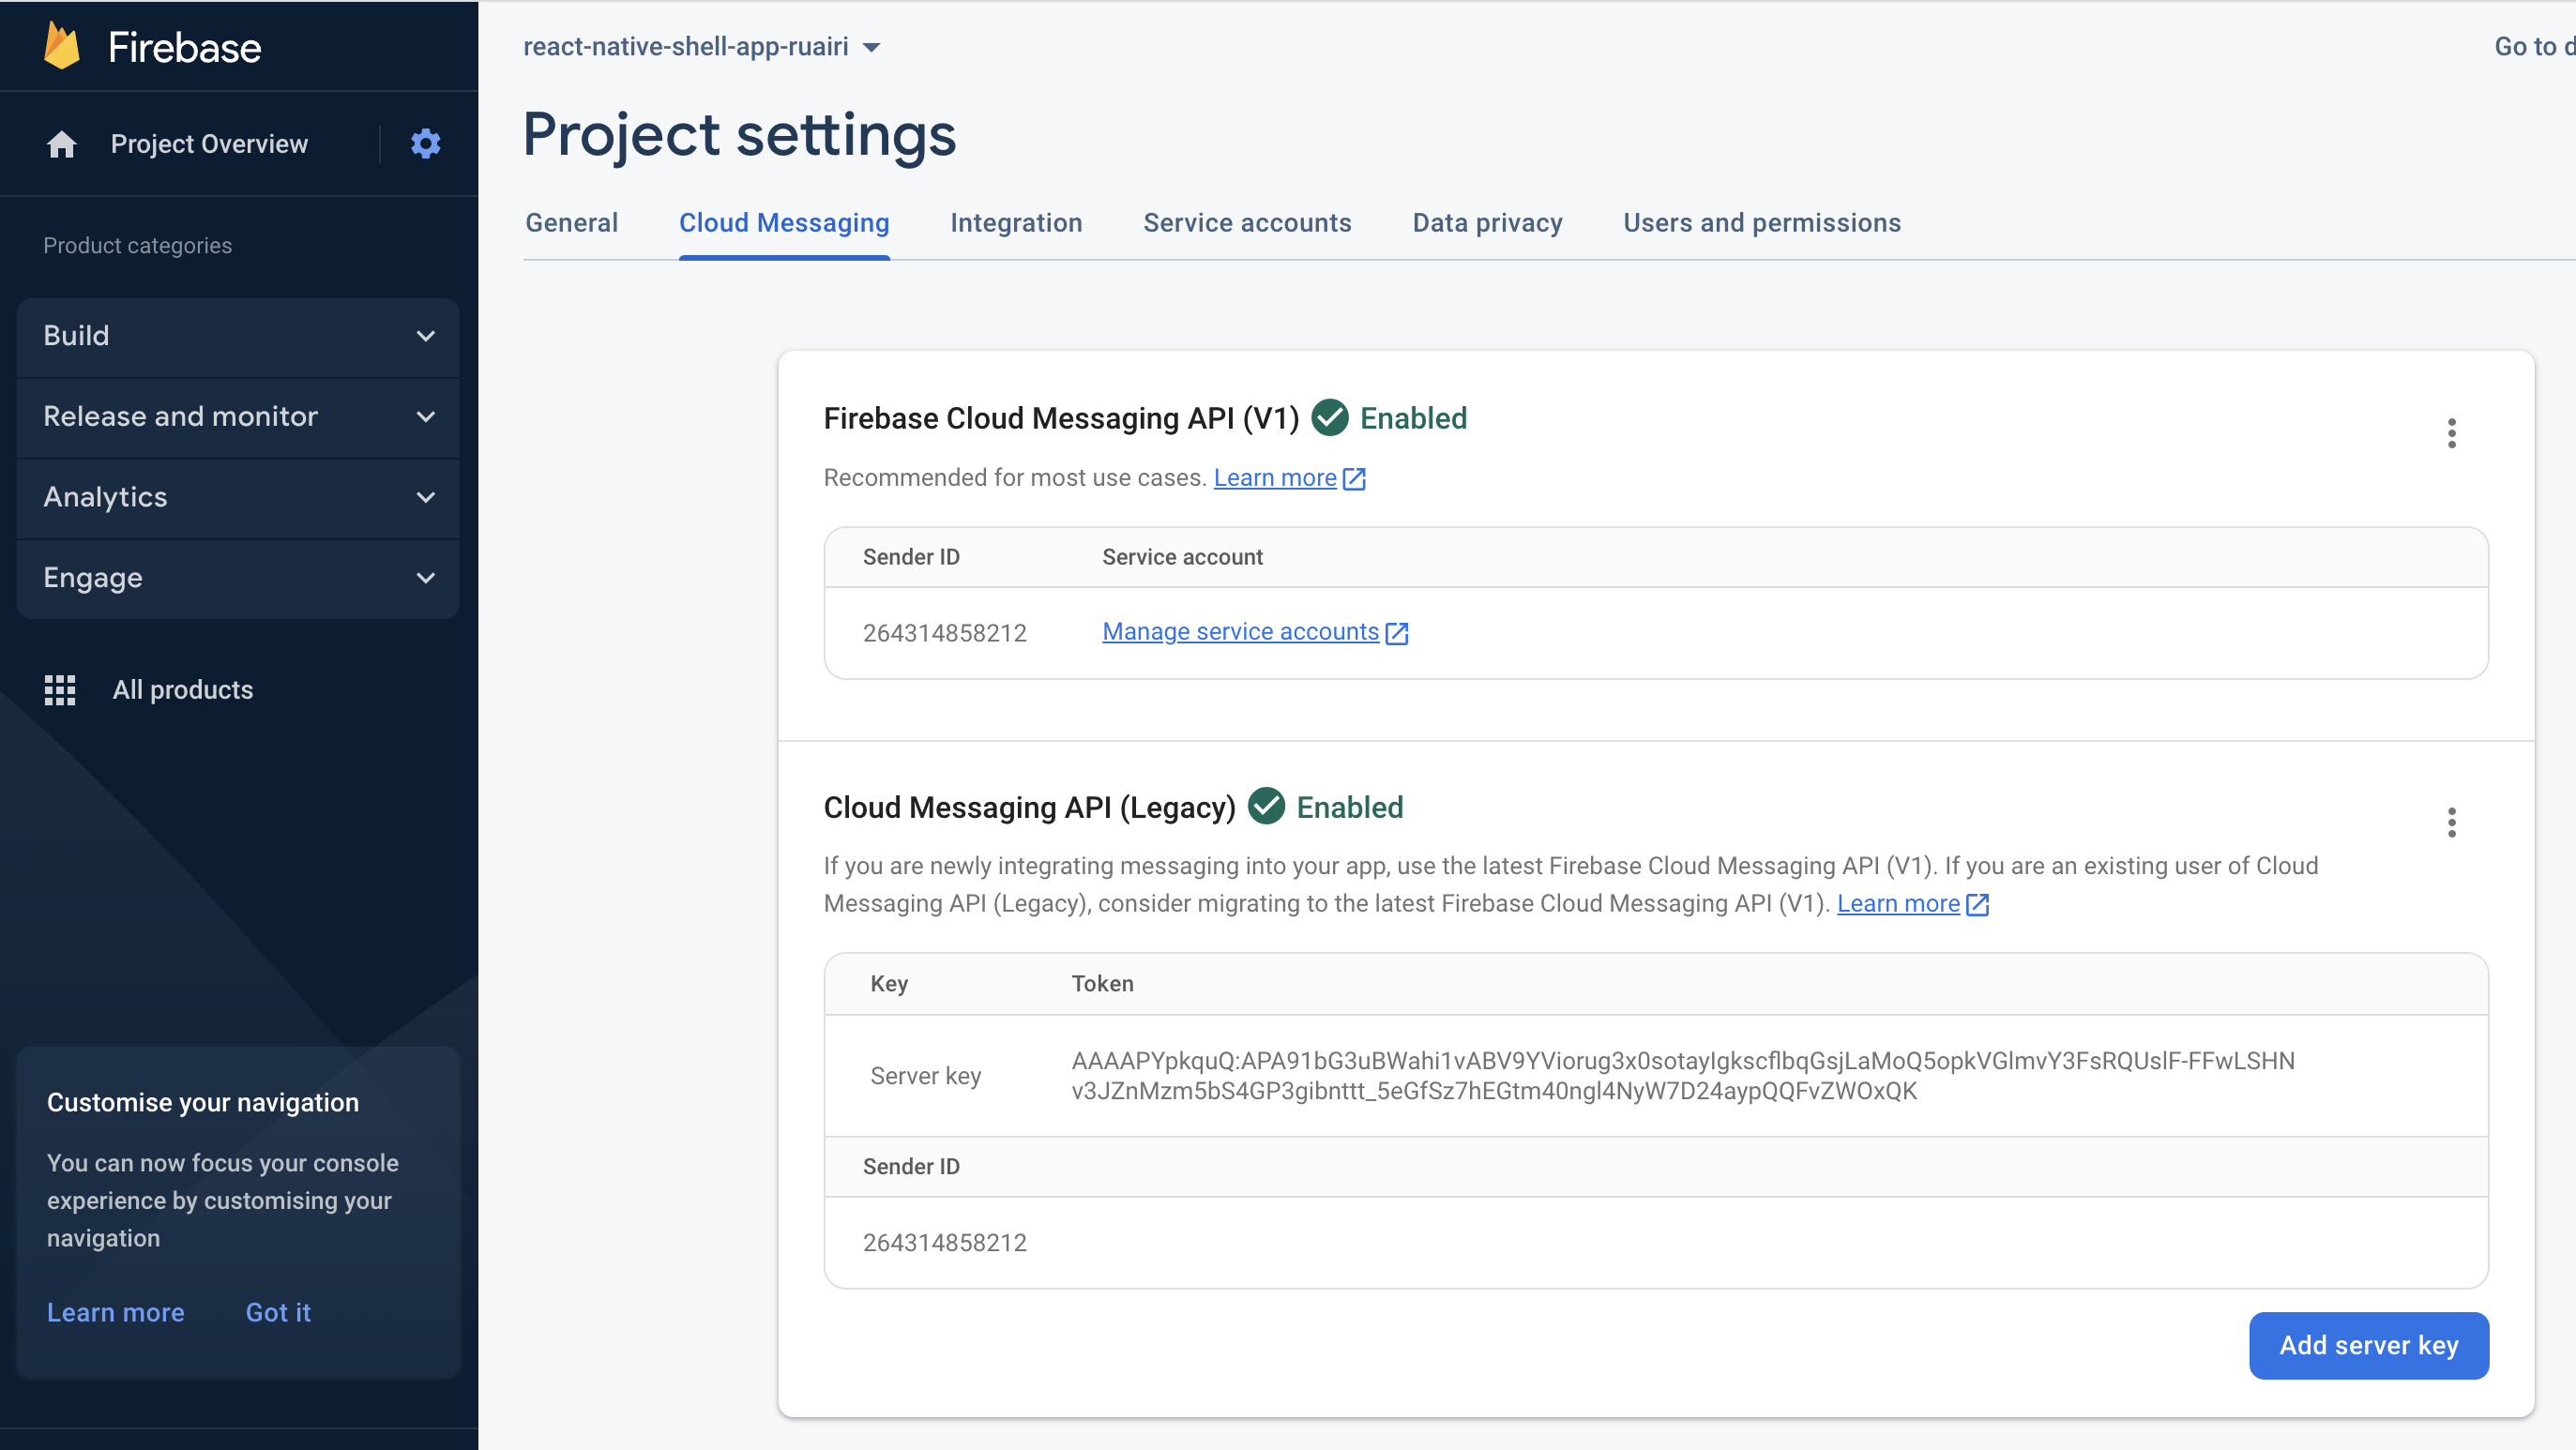The image size is (2576, 1450).
Task: Click the external link icon after the Legacy Learn more link
Action: pyautogui.click(x=1977, y=905)
